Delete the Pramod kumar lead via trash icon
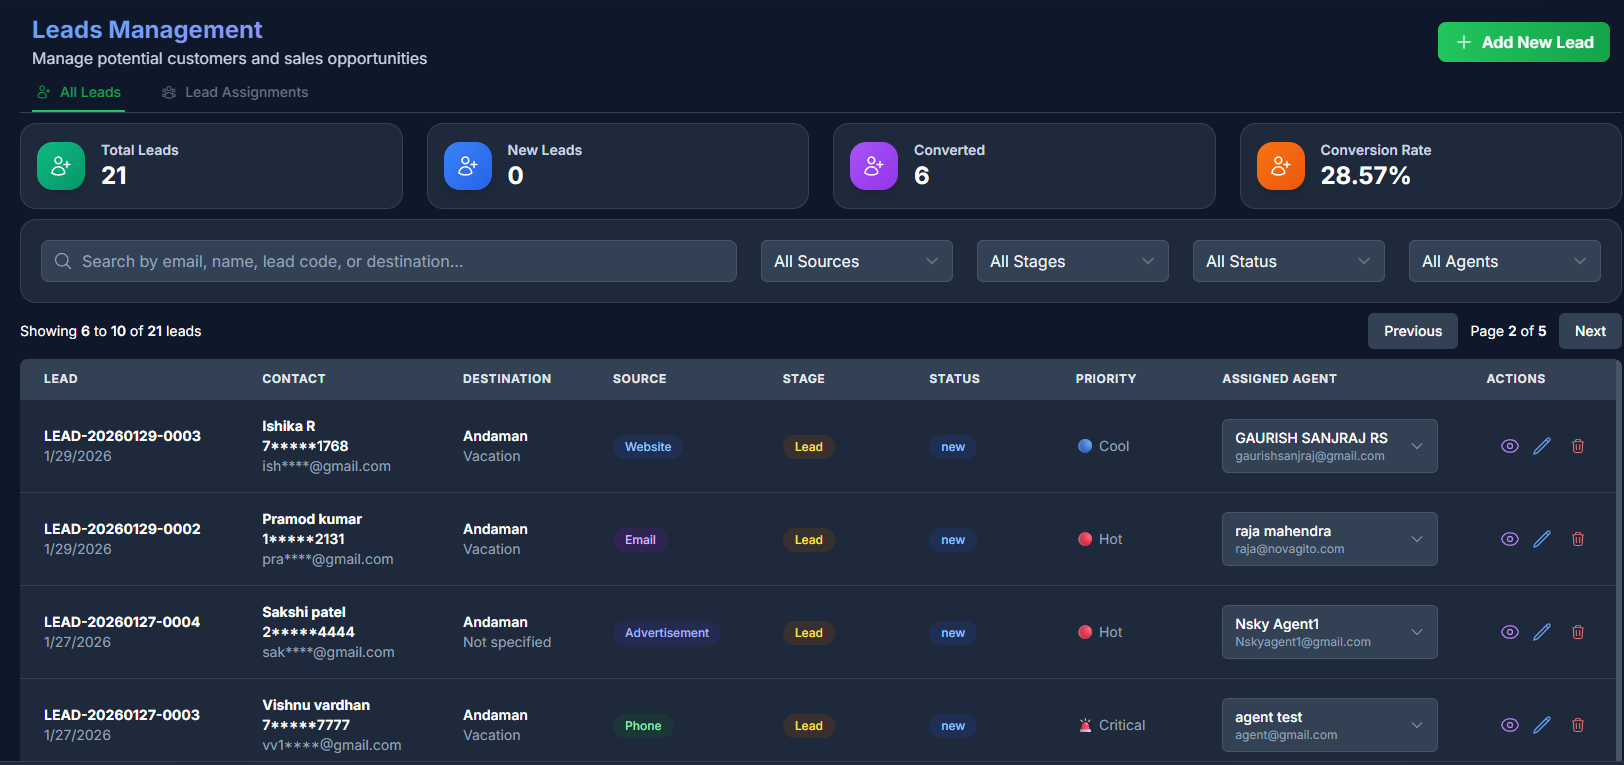The height and width of the screenshot is (765, 1624). (1578, 539)
